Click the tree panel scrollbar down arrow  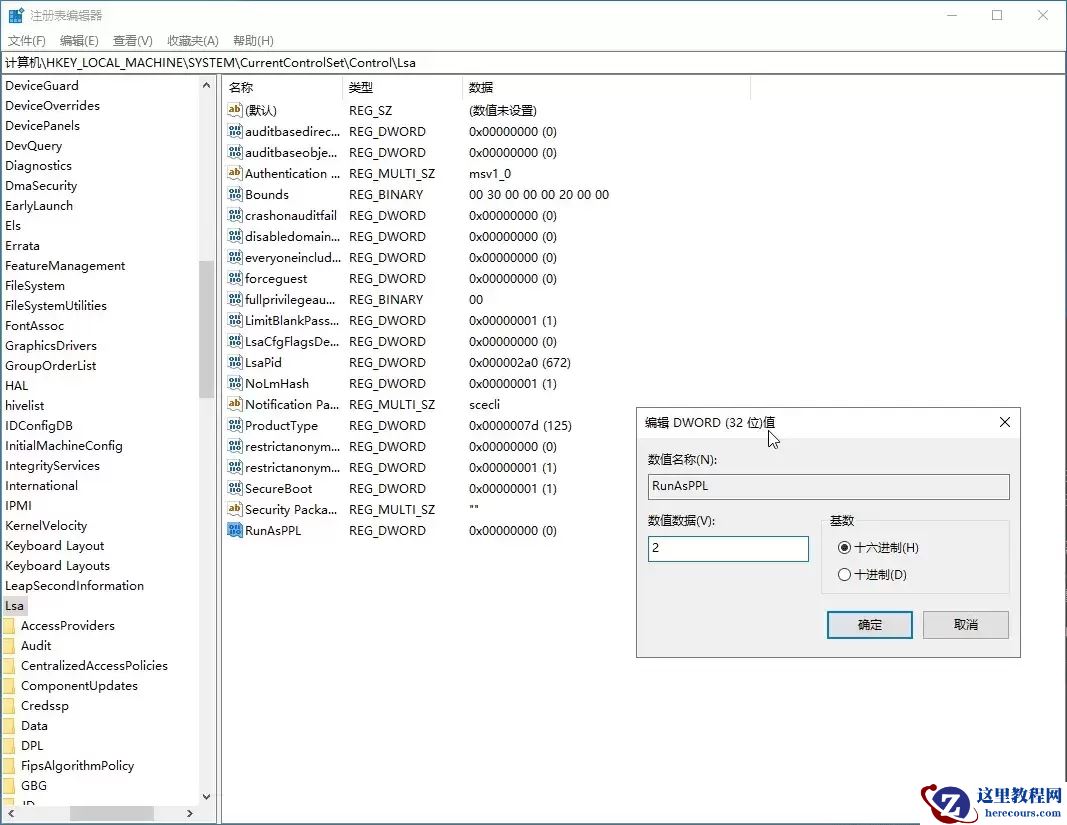(207, 795)
